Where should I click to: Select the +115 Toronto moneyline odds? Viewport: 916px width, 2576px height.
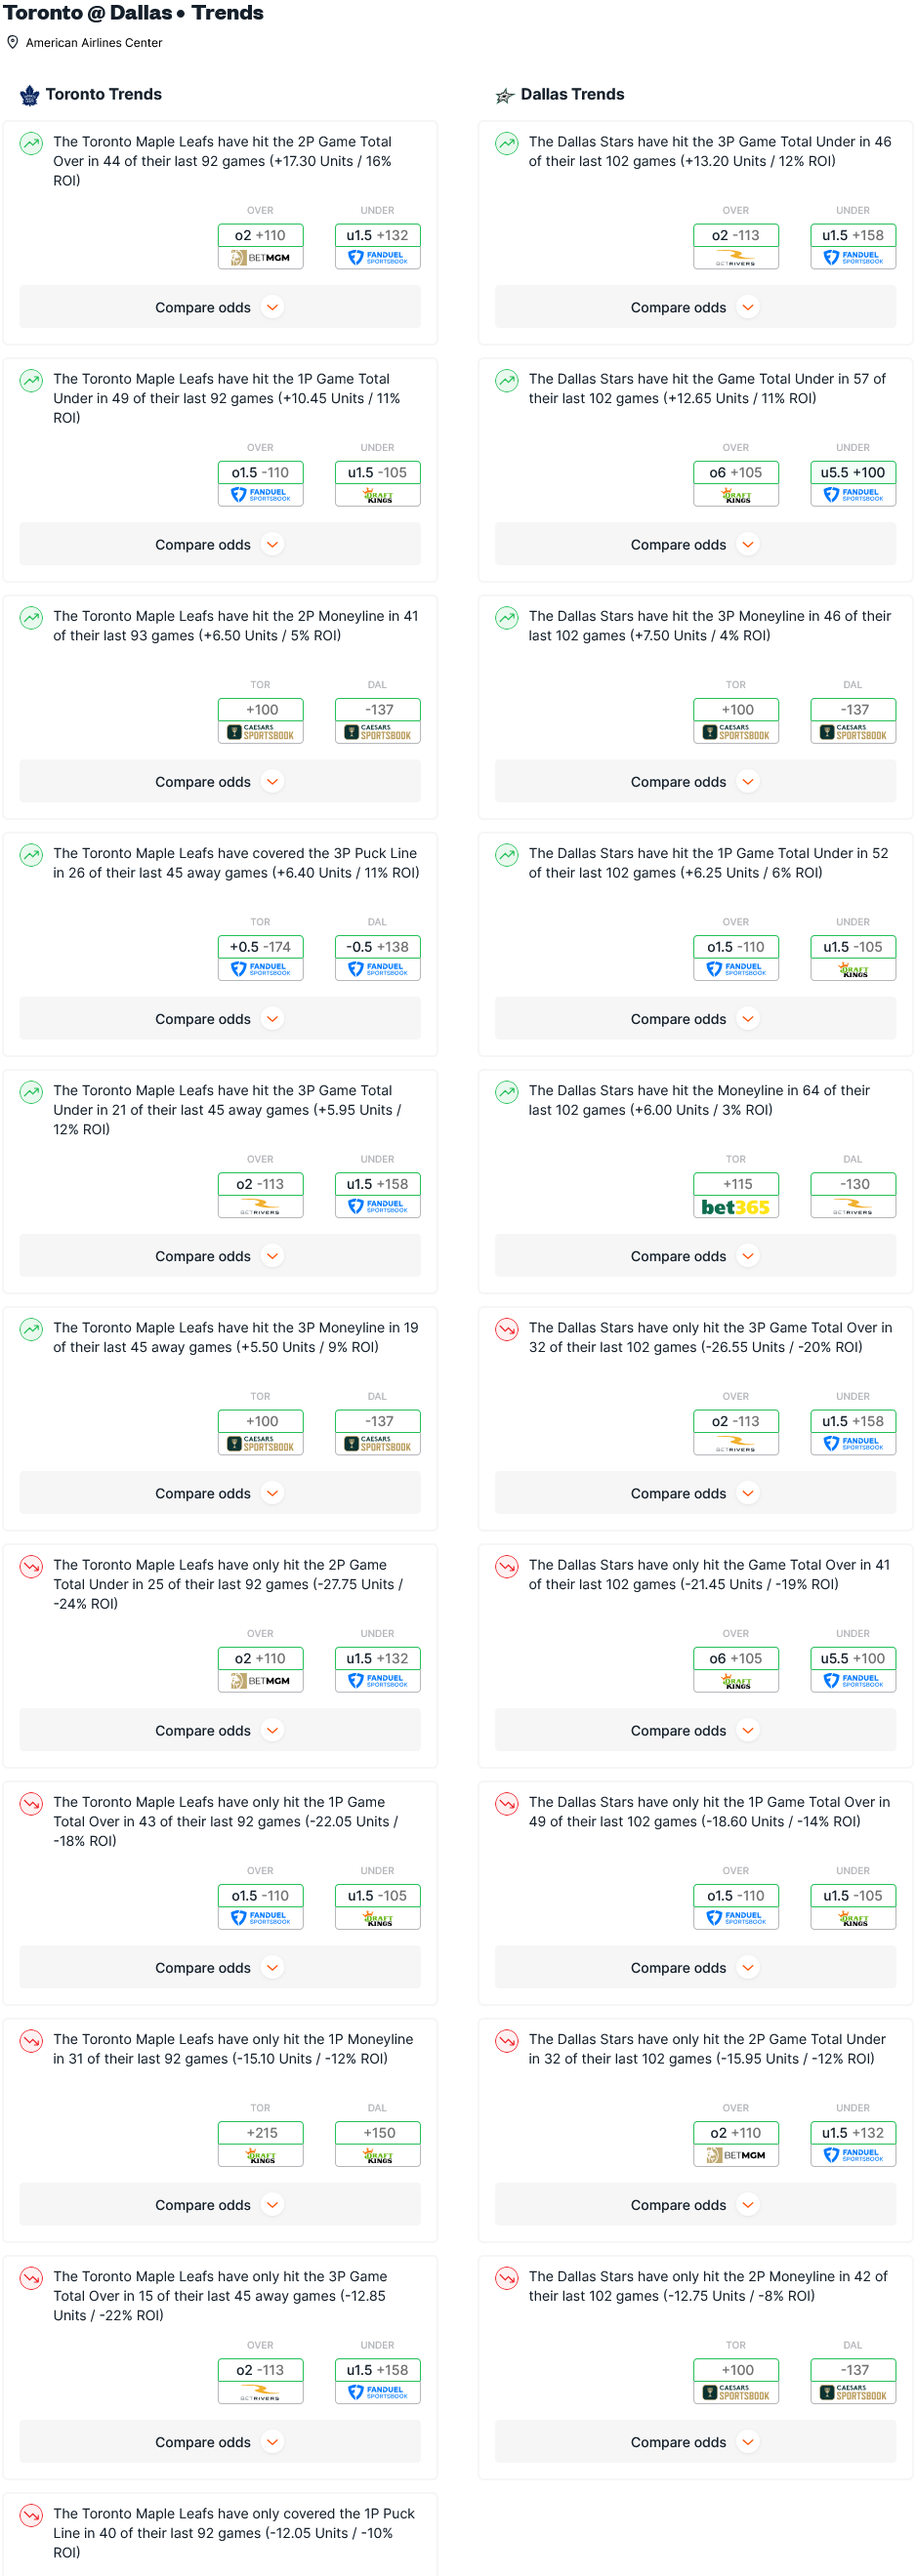(736, 1184)
